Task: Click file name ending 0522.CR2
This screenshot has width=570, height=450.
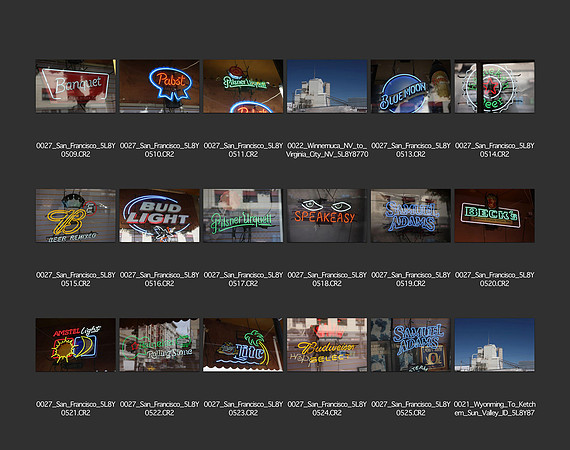Action: point(159,409)
